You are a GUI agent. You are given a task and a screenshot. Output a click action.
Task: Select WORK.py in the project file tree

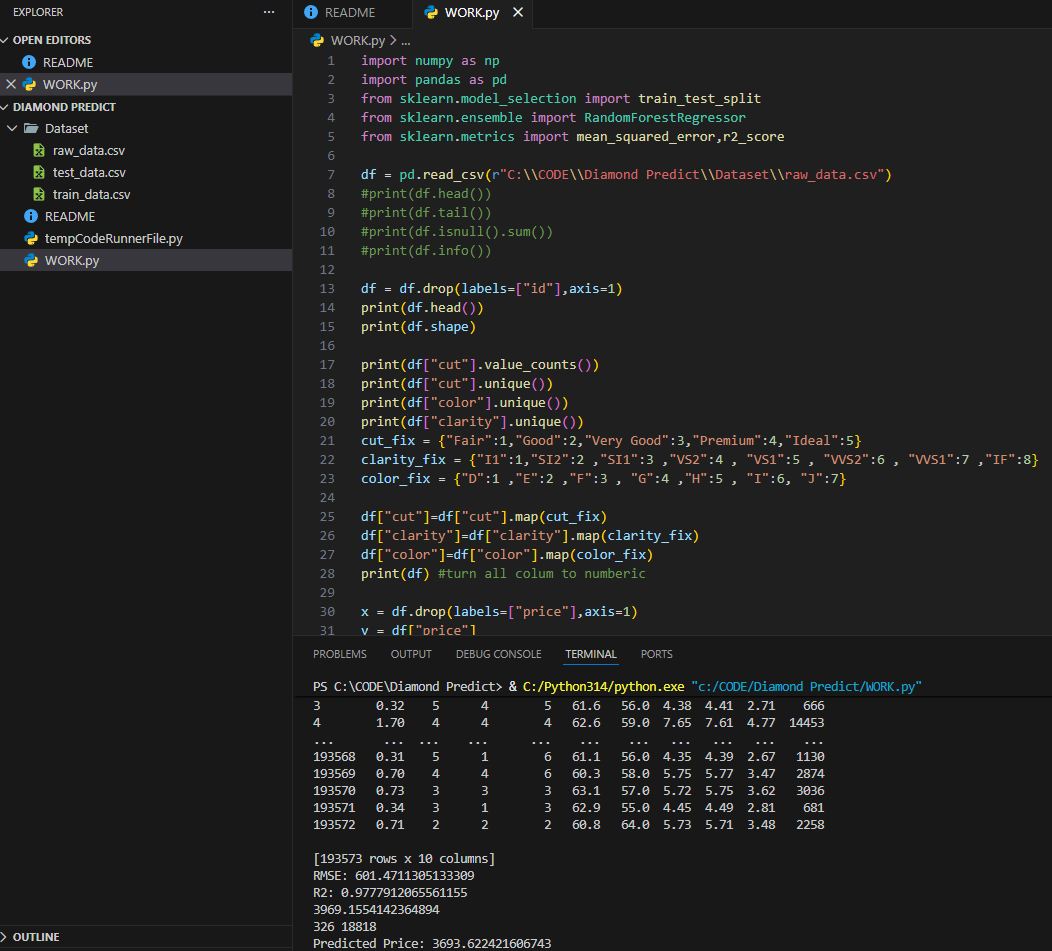pyautogui.click(x=71, y=261)
